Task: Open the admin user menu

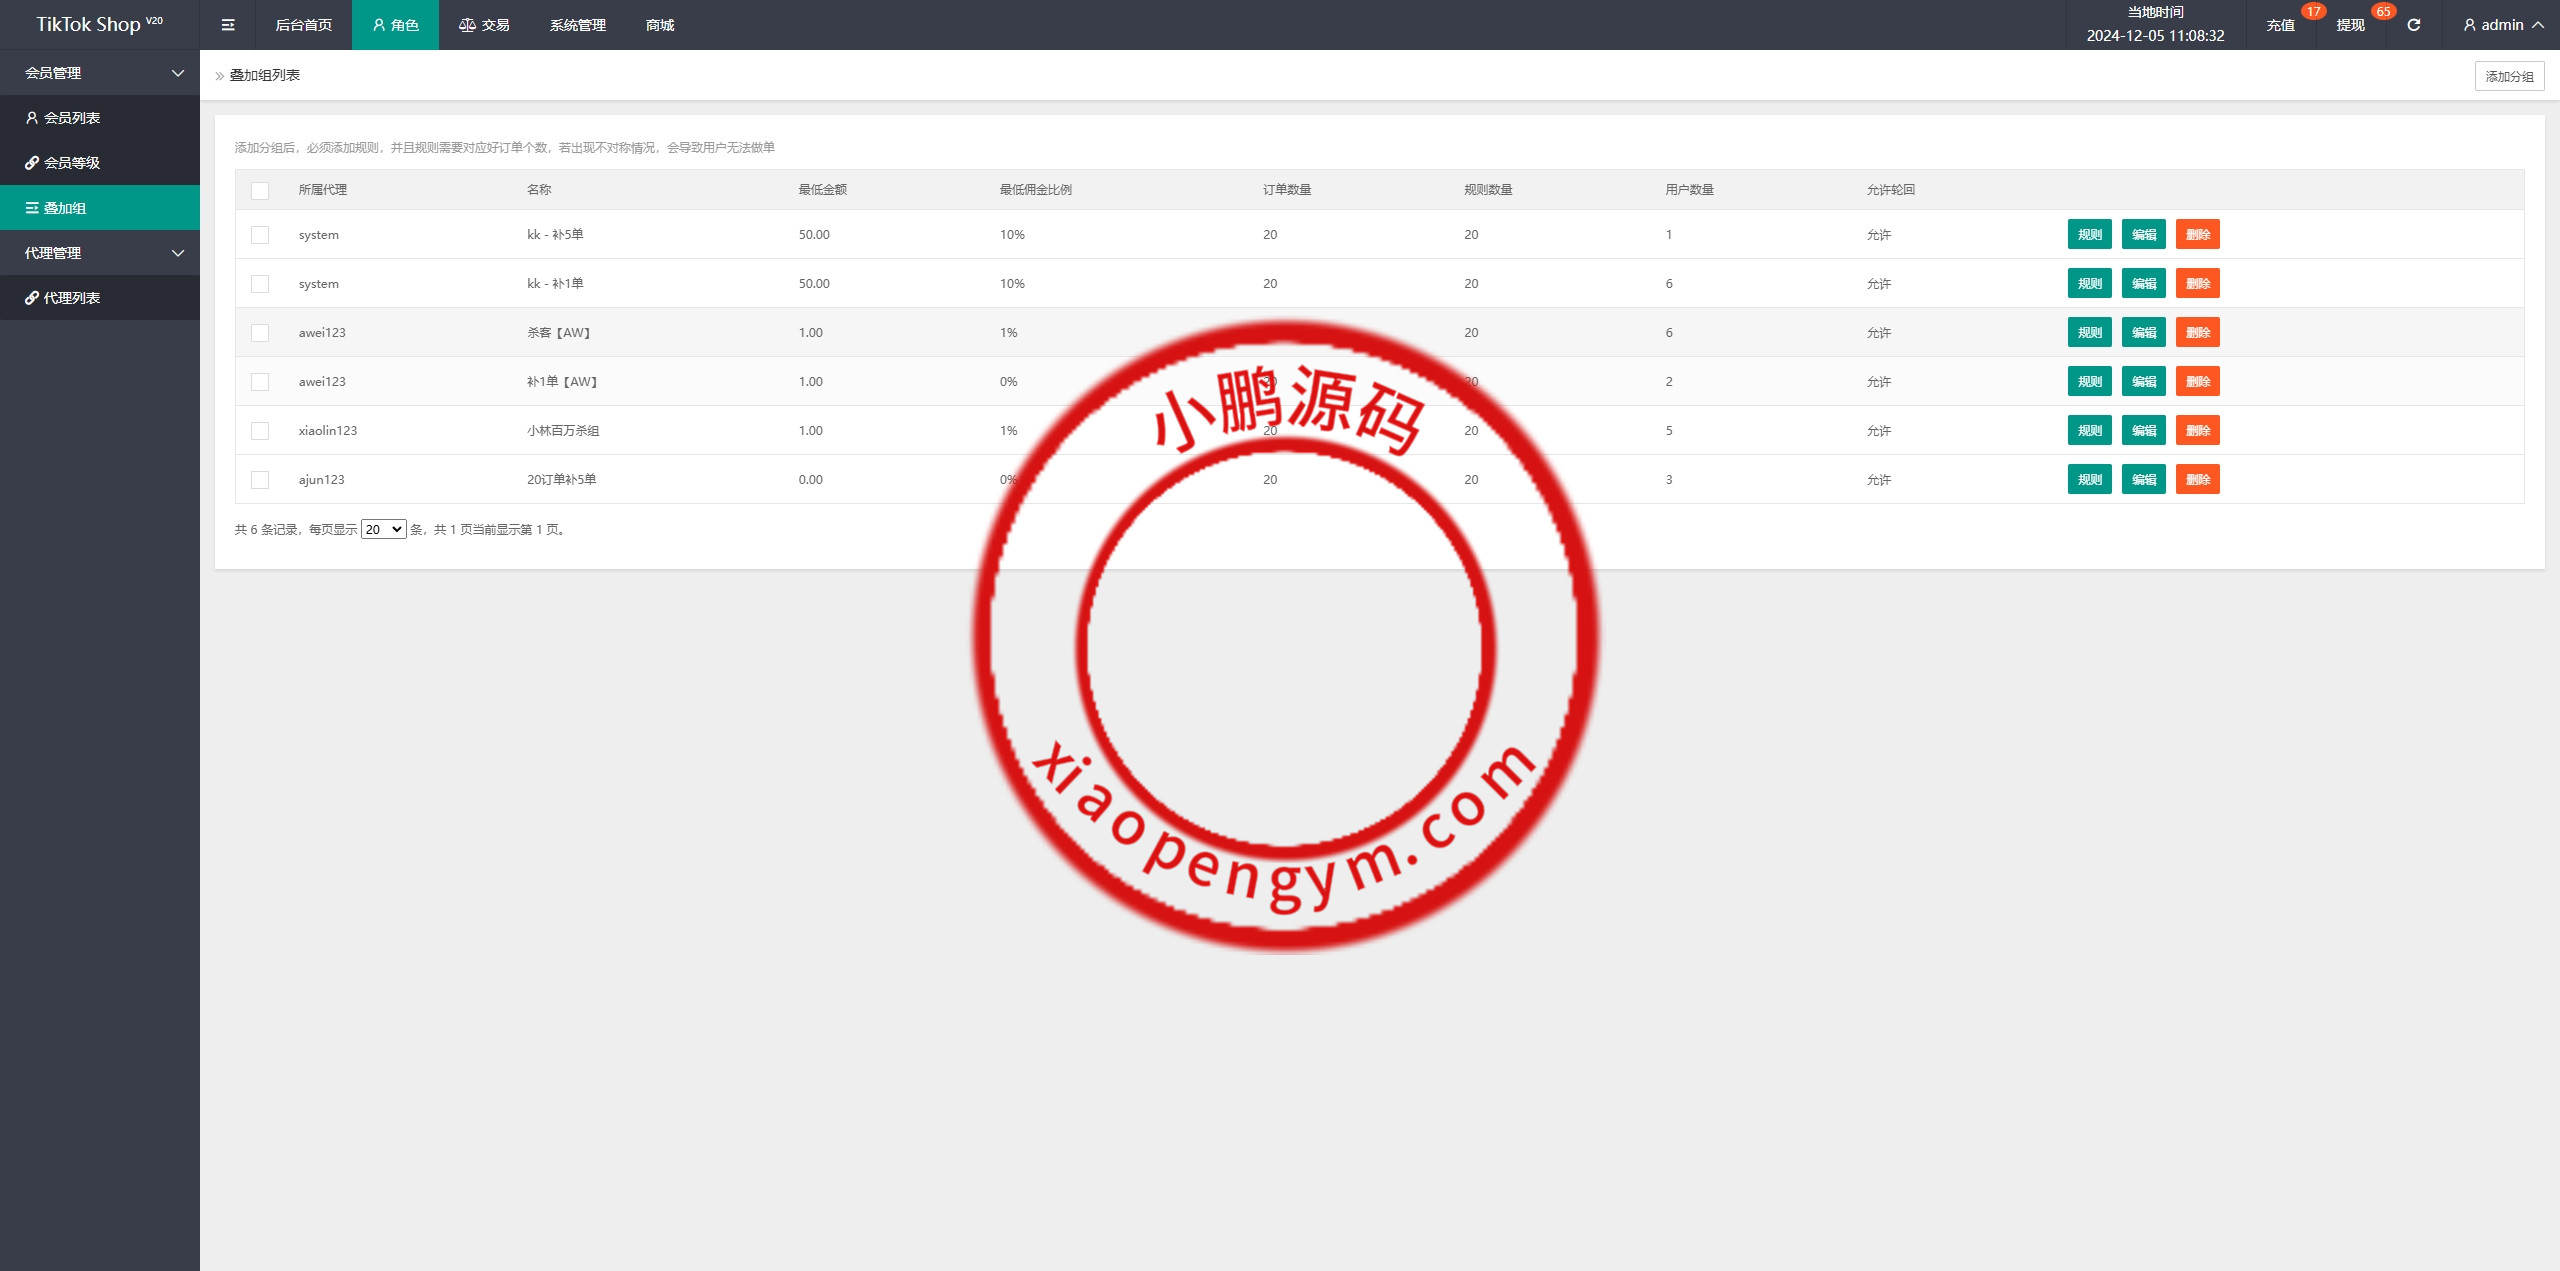Action: pos(2503,25)
